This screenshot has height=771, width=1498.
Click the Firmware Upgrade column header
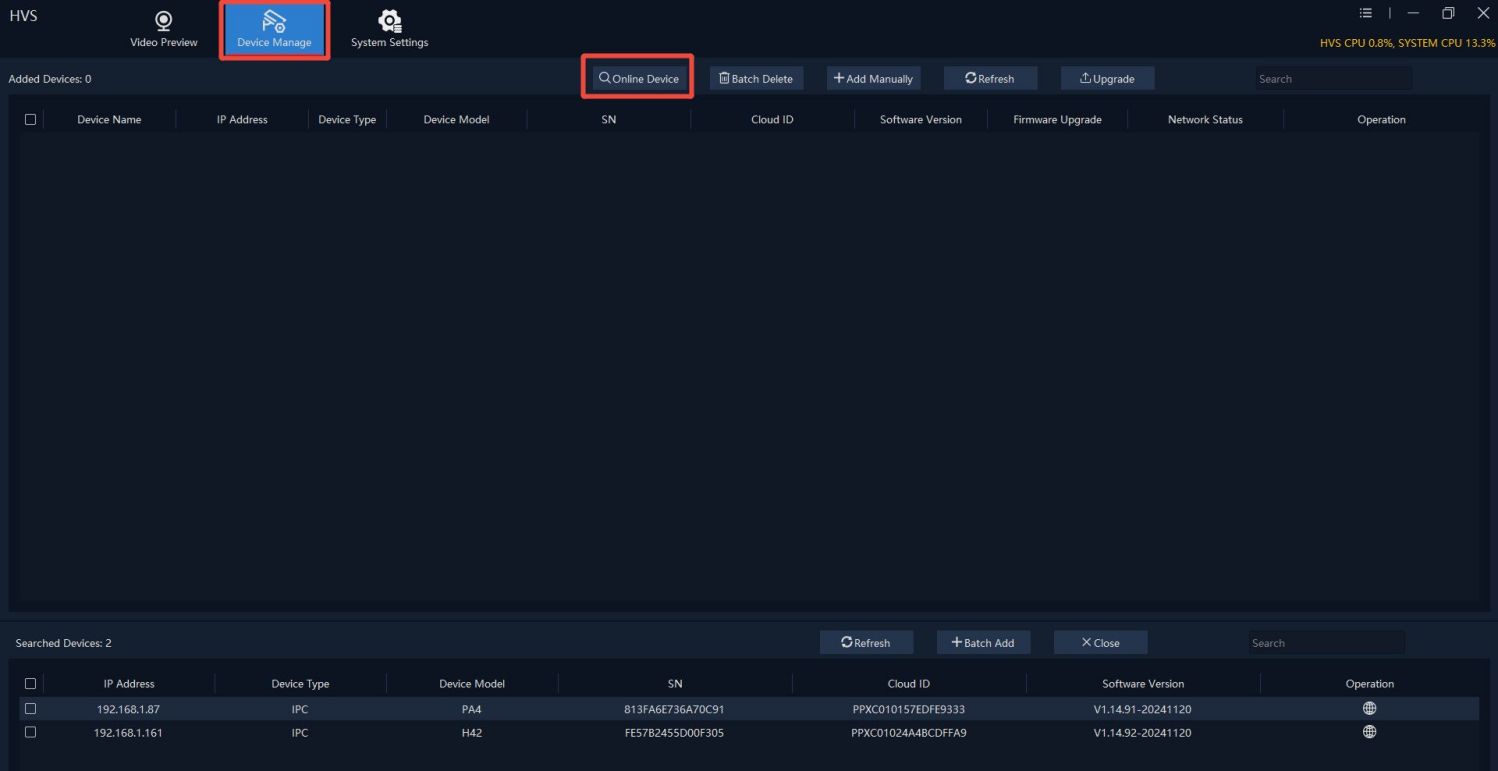coord(1057,119)
